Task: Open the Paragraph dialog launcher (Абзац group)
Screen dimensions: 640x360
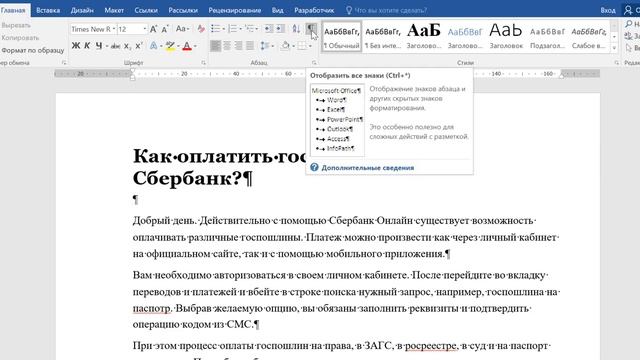Action: click(x=314, y=63)
